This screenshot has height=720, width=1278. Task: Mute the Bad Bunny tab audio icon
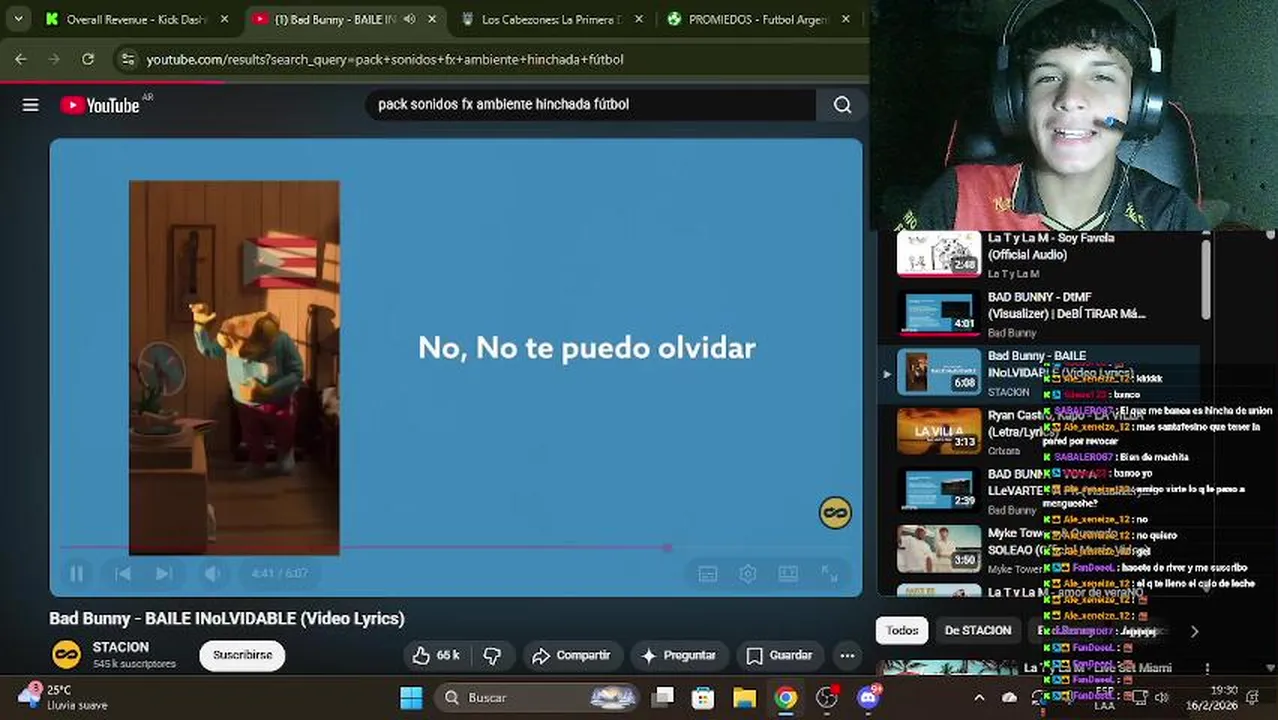[409, 19]
